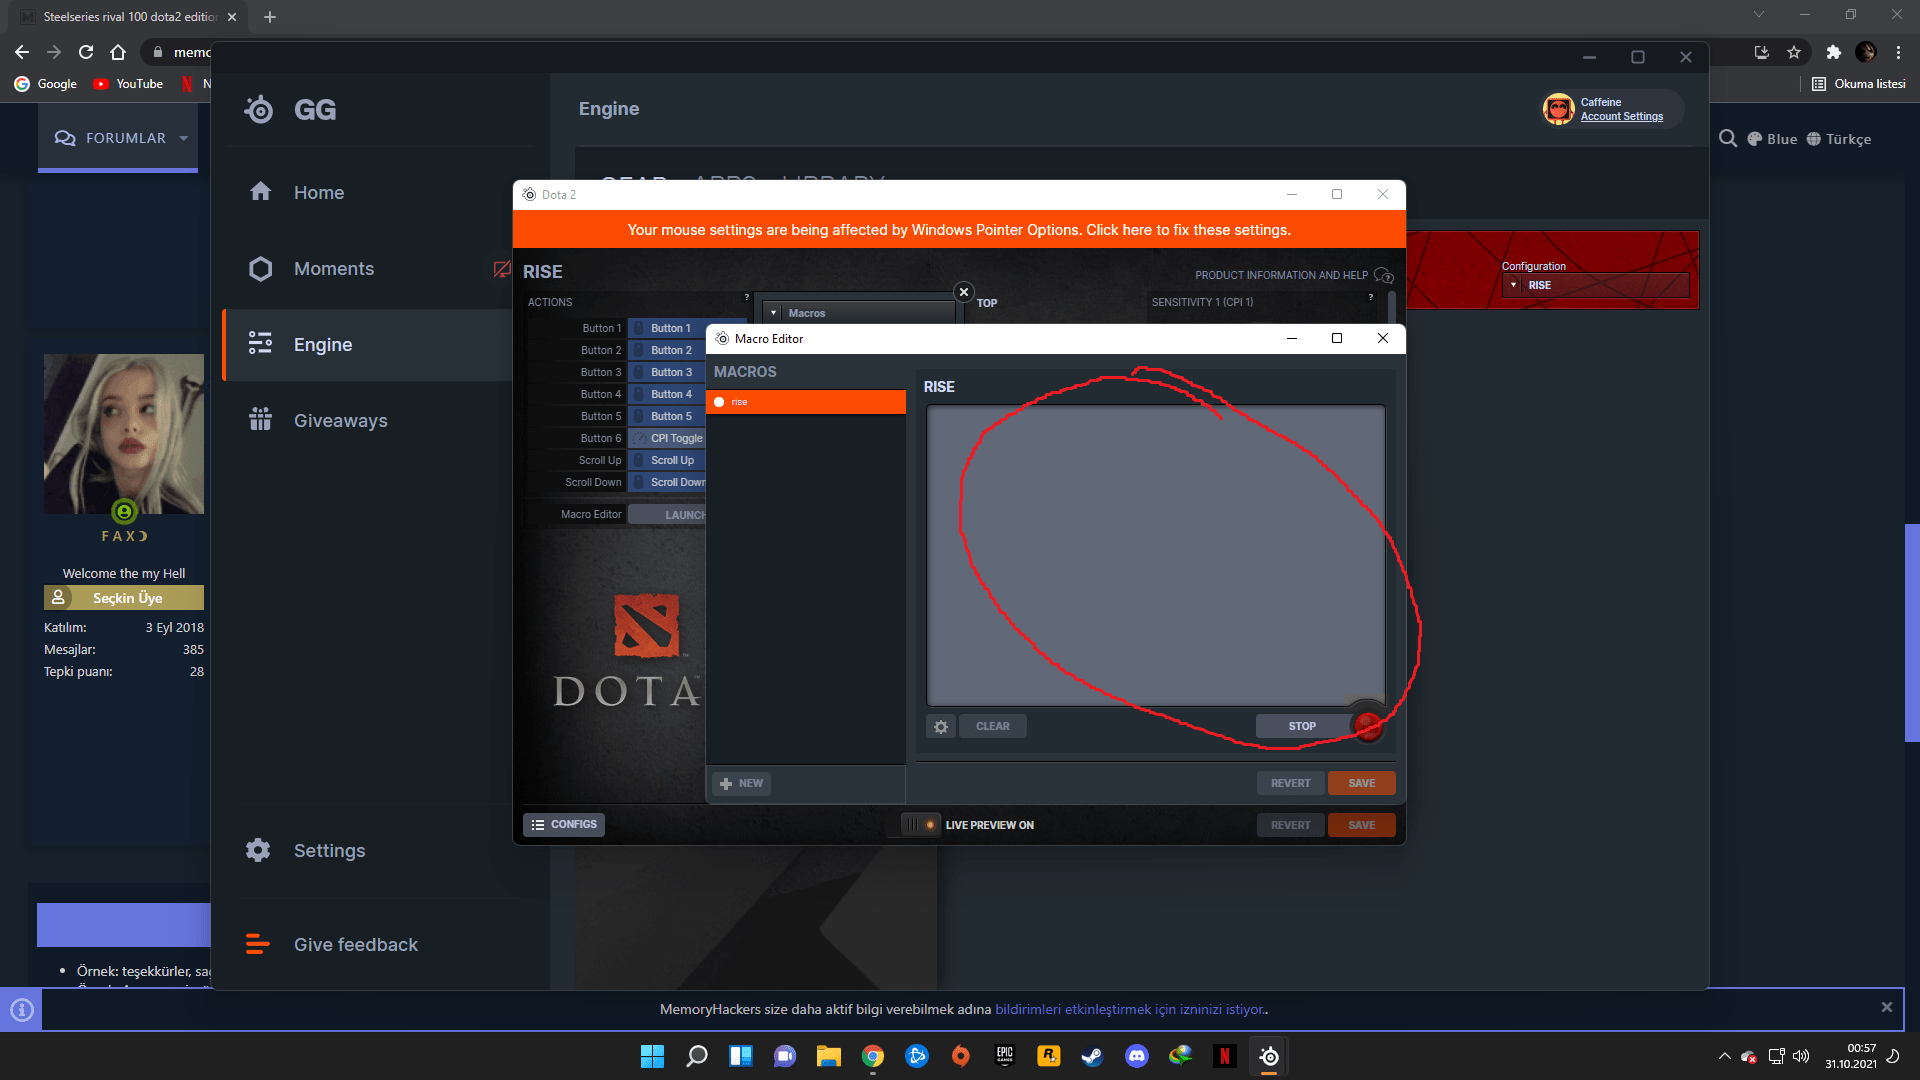The height and width of the screenshot is (1080, 1920).
Task: Open taskbar Search icon
Action: pos(696,1056)
